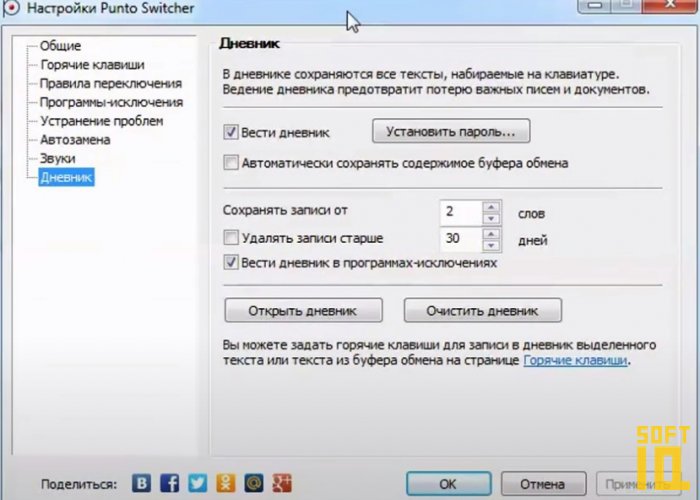
Task: Share via Twitter icon
Action: click(198, 483)
